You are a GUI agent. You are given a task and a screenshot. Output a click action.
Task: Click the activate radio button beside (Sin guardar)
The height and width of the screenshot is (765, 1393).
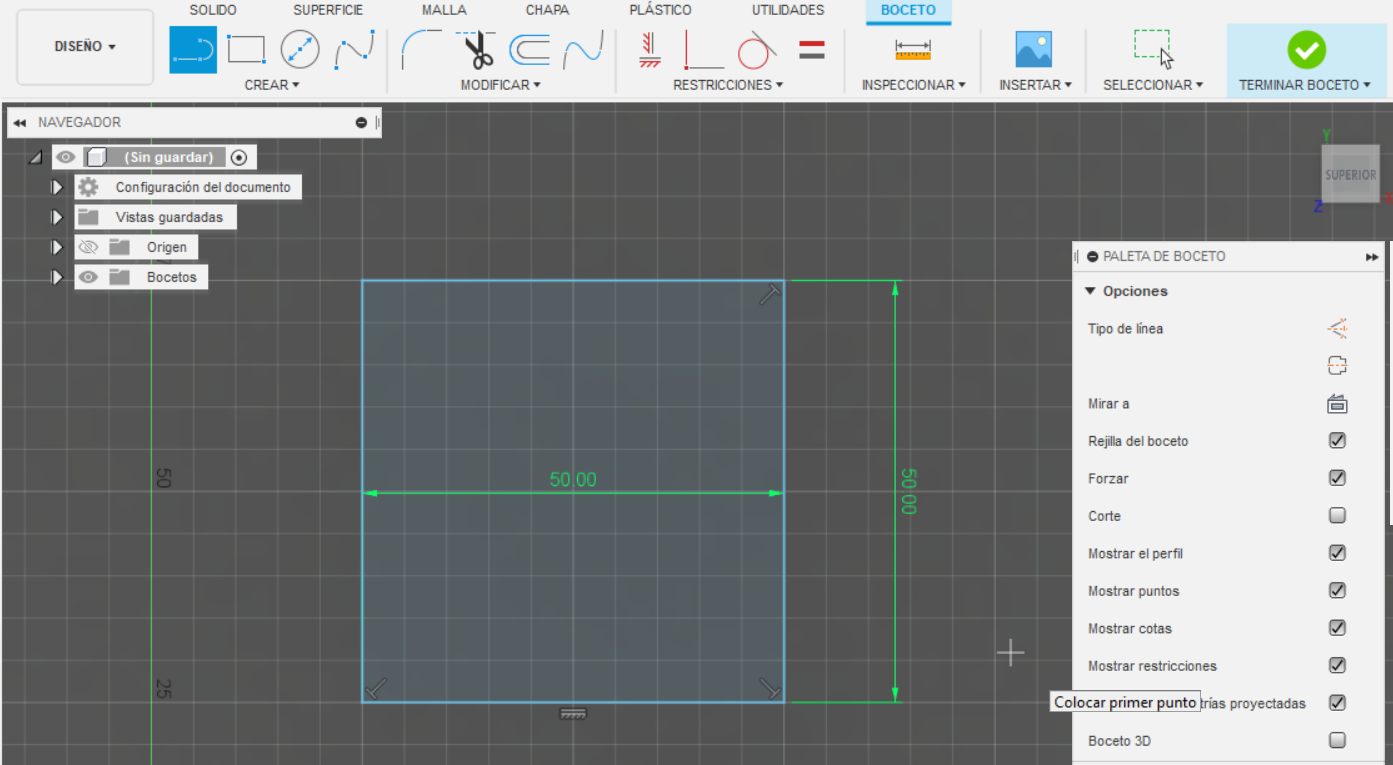click(238, 157)
